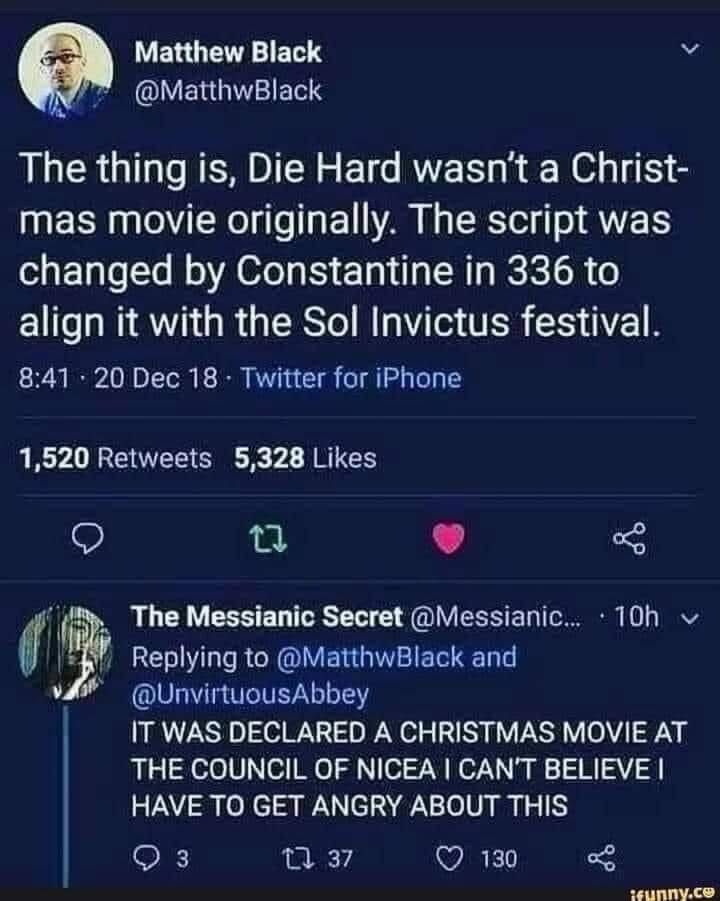The width and height of the screenshot is (720, 901).
Task: Expand the reply tweet options chevron
Action: coord(687,619)
